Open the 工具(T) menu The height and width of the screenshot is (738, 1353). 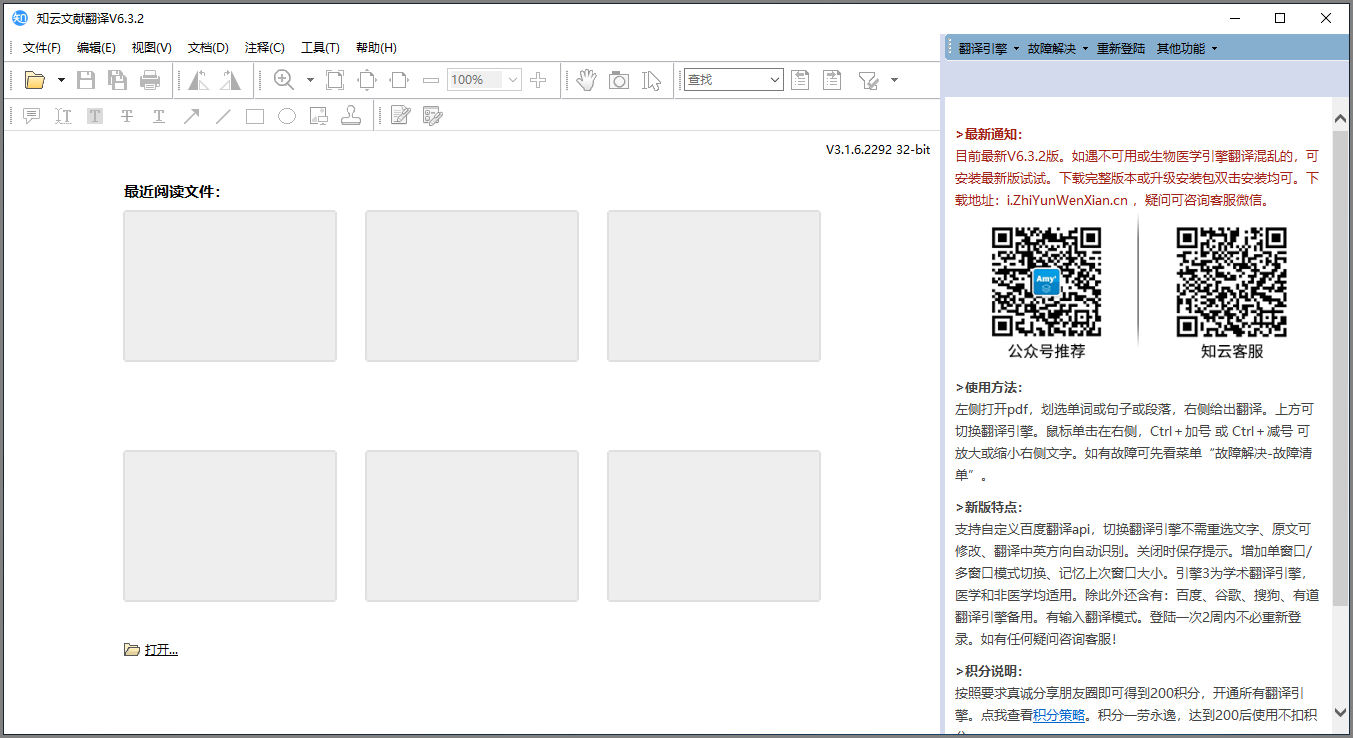(x=321, y=48)
